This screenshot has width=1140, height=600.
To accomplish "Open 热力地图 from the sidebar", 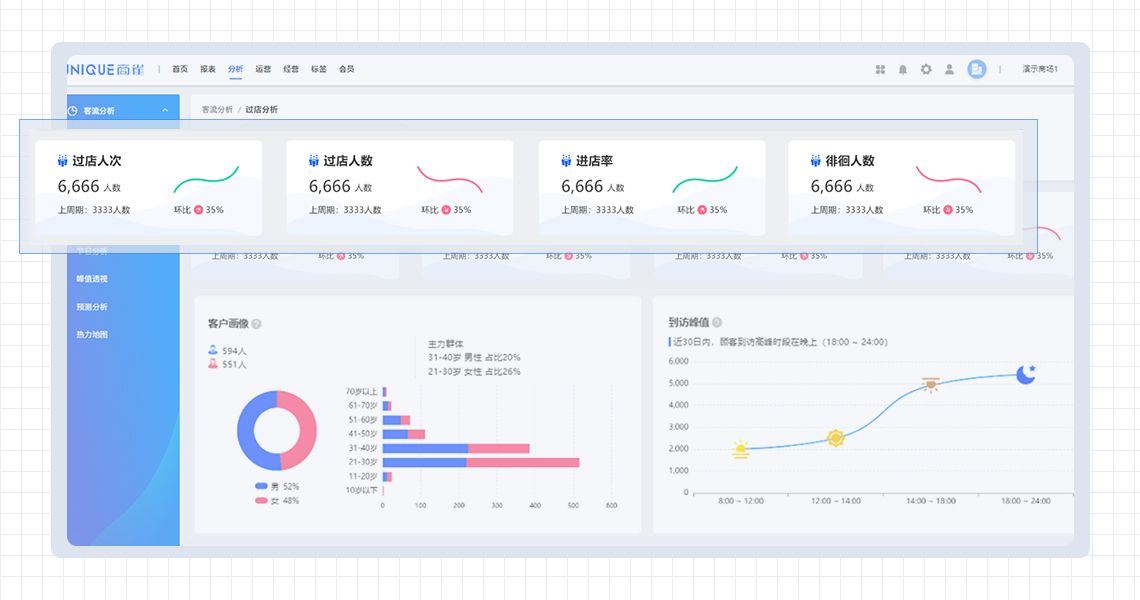I will [92, 335].
